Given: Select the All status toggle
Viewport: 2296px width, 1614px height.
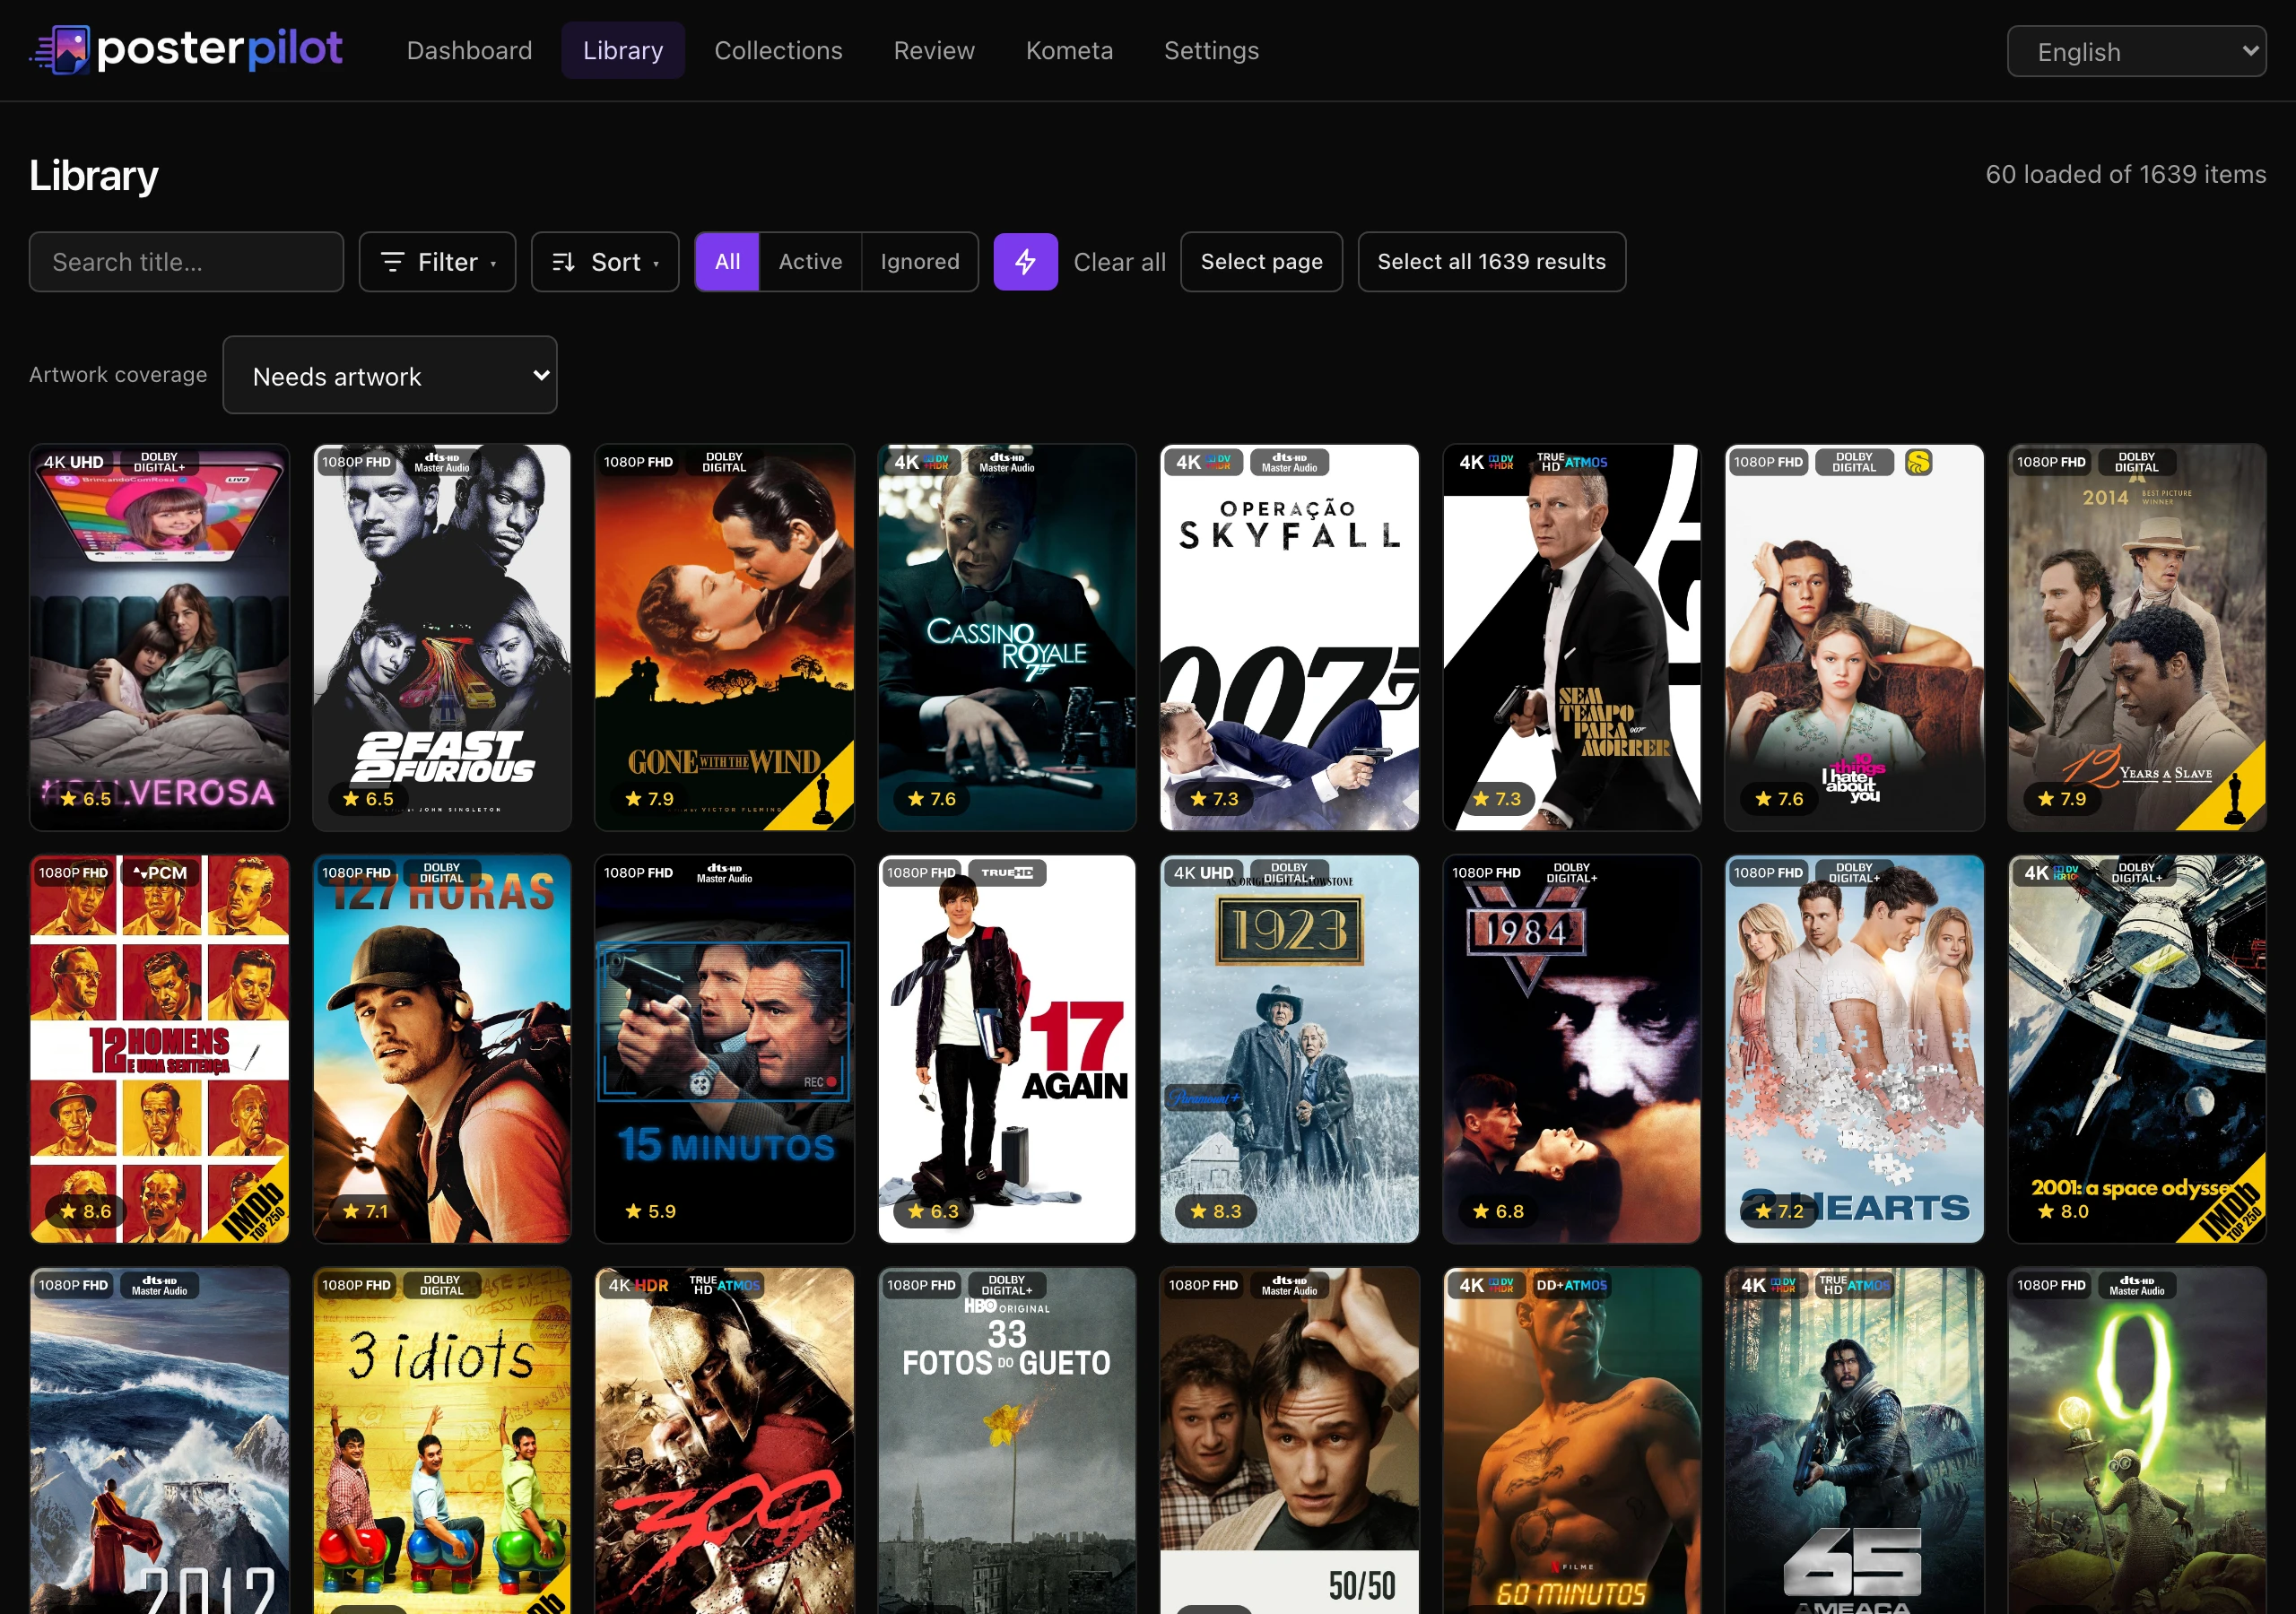Looking at the screenshot, I should click(727, 262).
